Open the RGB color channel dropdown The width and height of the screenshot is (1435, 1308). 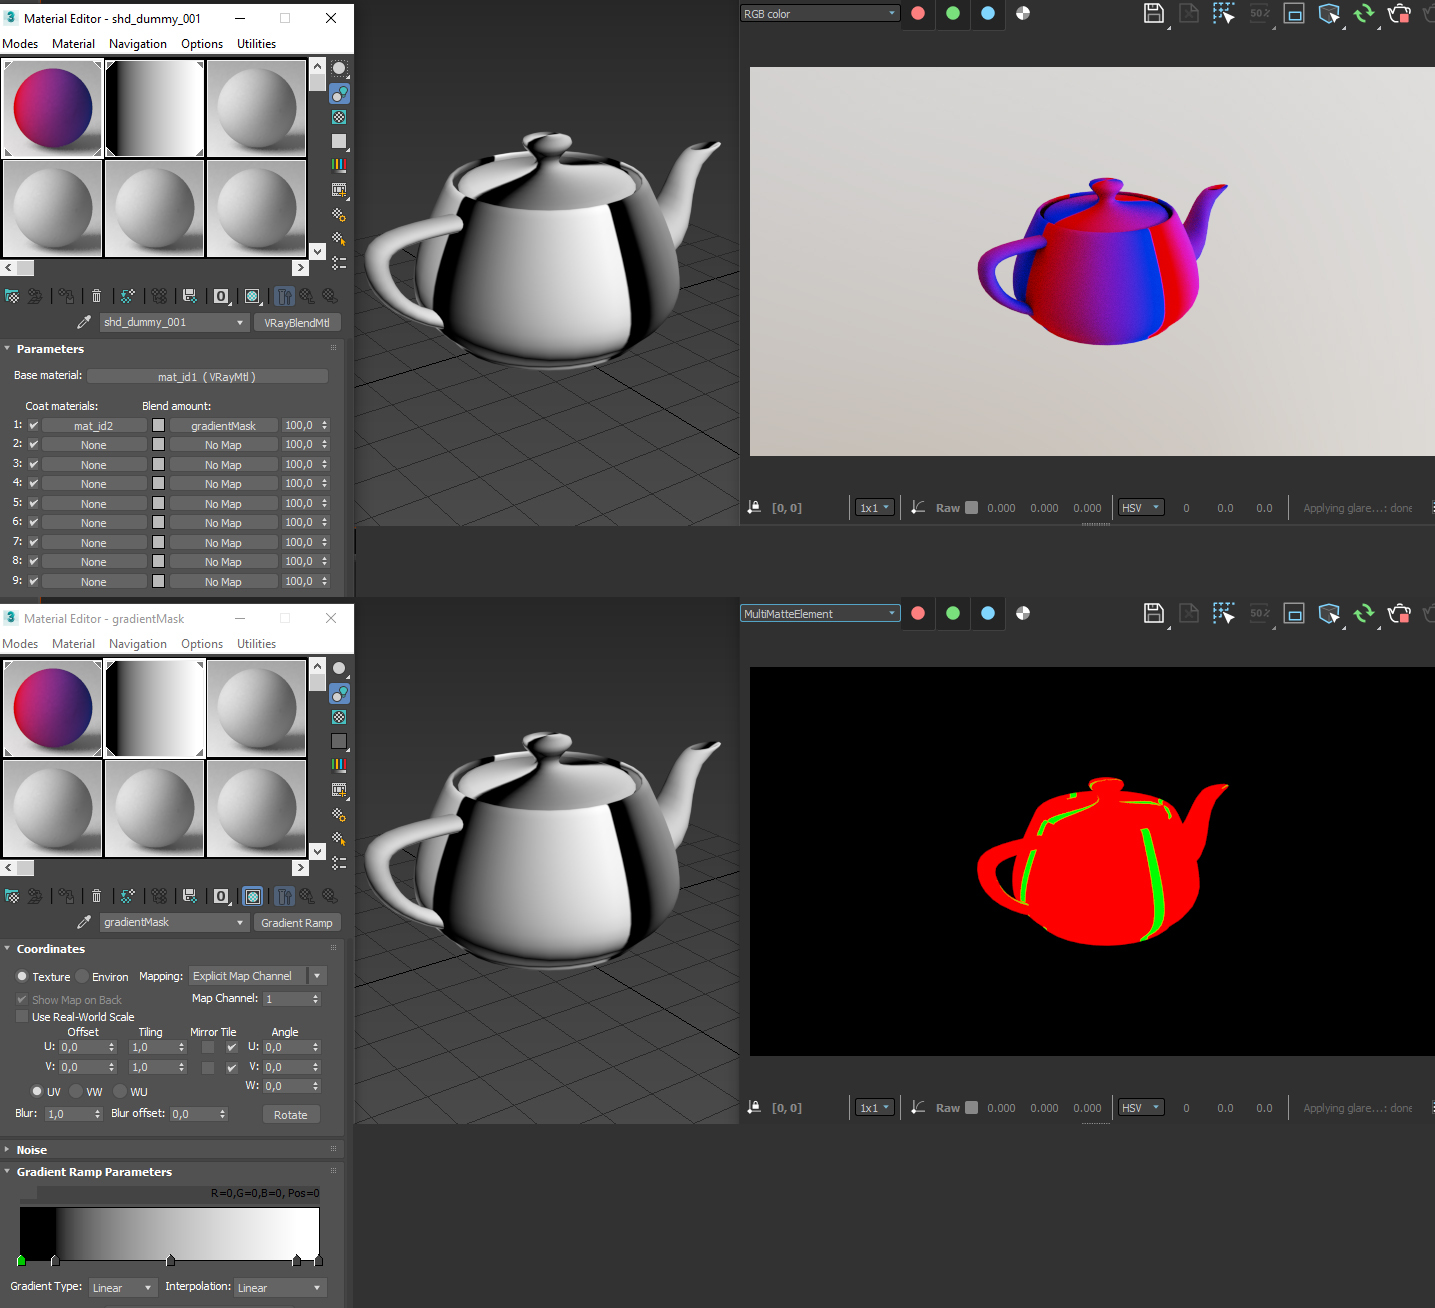[820, 14]
